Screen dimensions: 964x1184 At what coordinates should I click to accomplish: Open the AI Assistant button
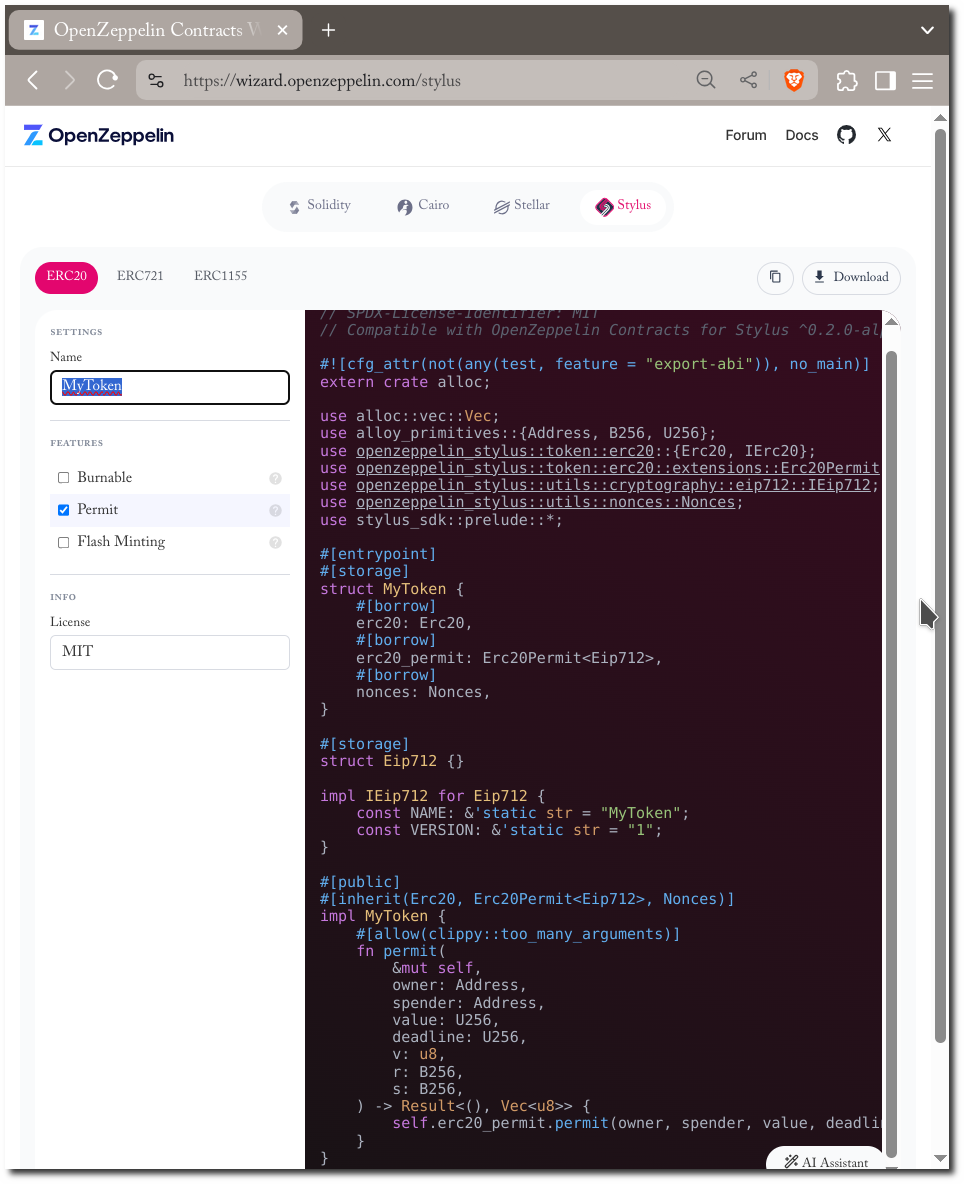coord(824,1161)
